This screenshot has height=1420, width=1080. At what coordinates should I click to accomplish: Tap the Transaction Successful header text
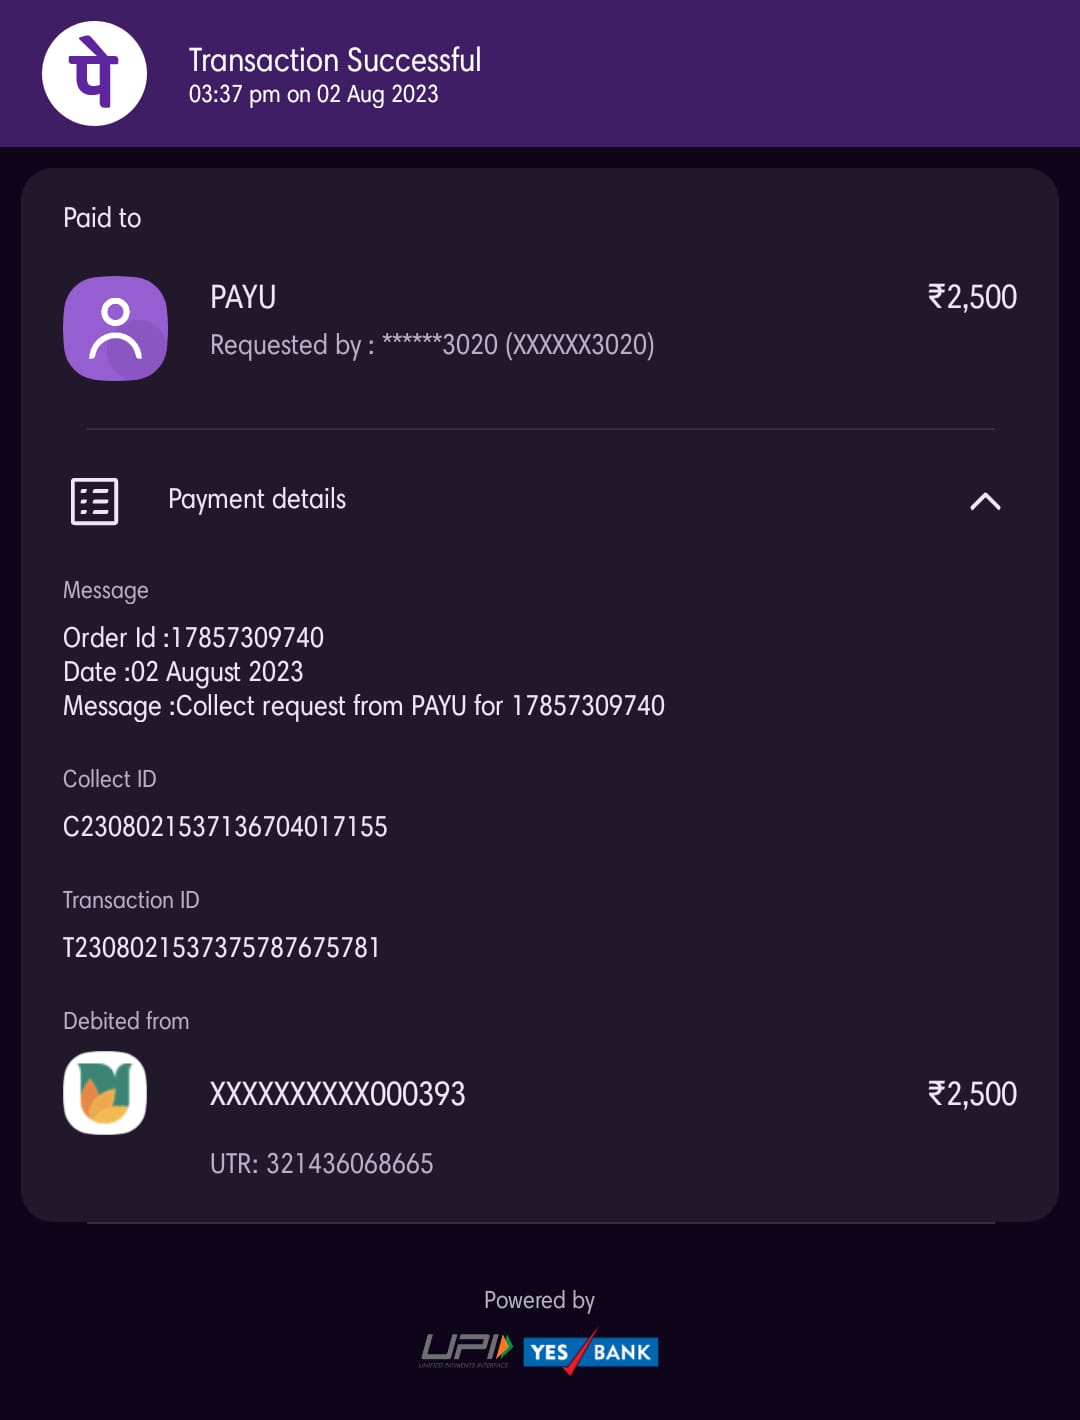[335, 60]
